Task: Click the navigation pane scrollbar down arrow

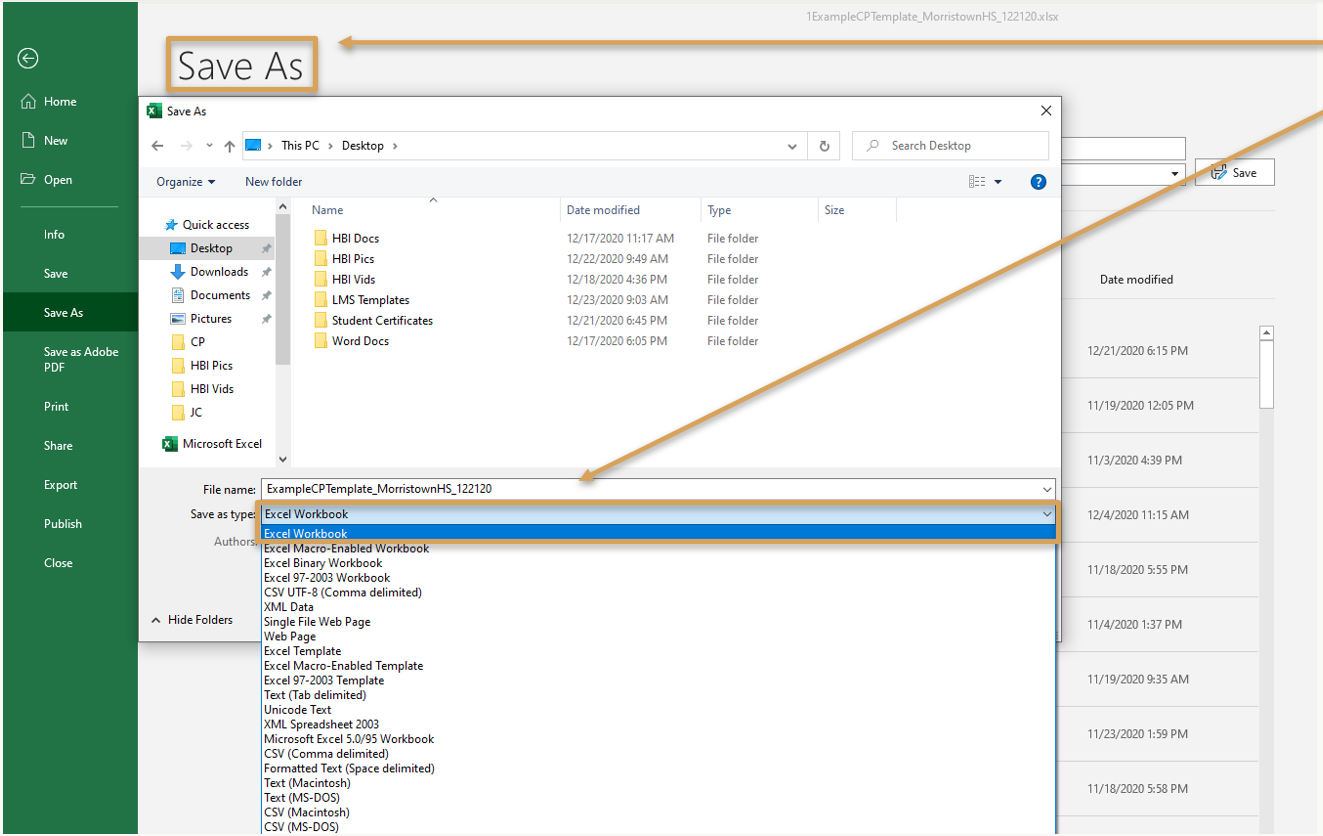Action: (282, 459)
